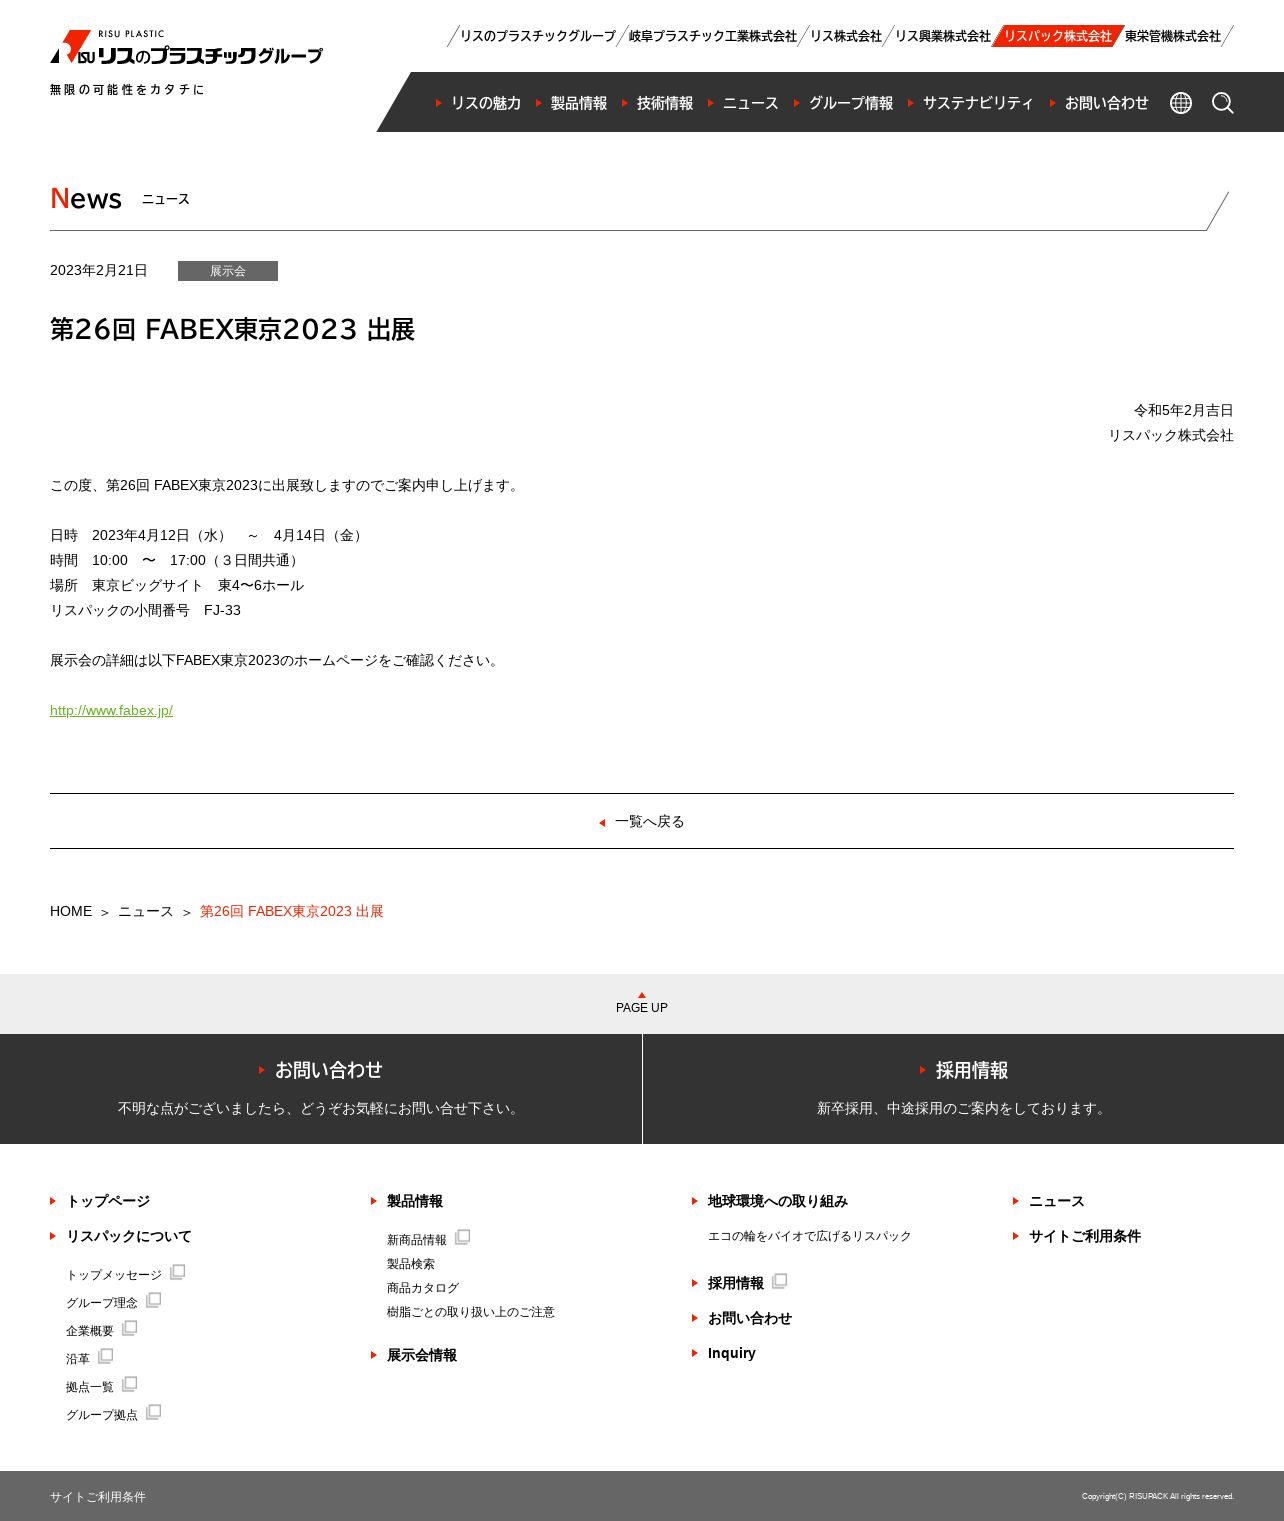
Task: Click ニュース in the breadcrumb
Action: [146, 911]
